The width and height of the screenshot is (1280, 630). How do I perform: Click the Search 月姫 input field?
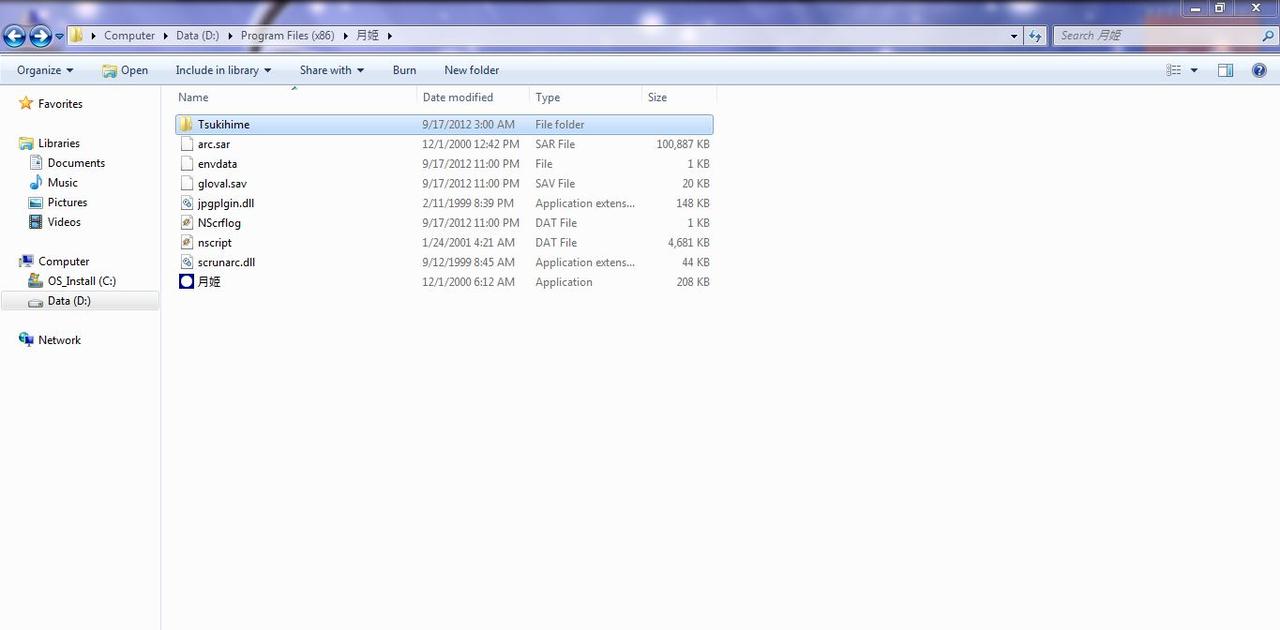(x=1155, y=35)
